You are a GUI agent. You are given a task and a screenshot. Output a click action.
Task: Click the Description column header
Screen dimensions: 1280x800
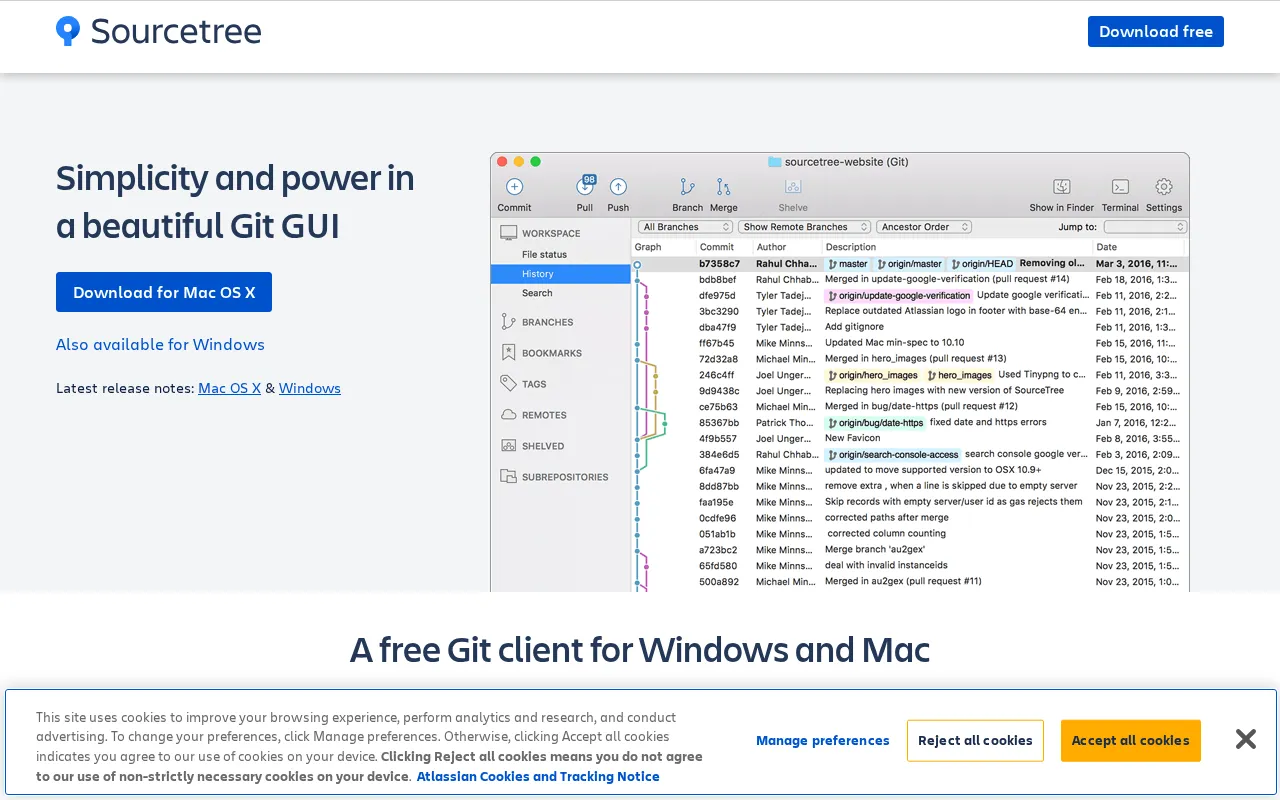[x=850, y=247]
